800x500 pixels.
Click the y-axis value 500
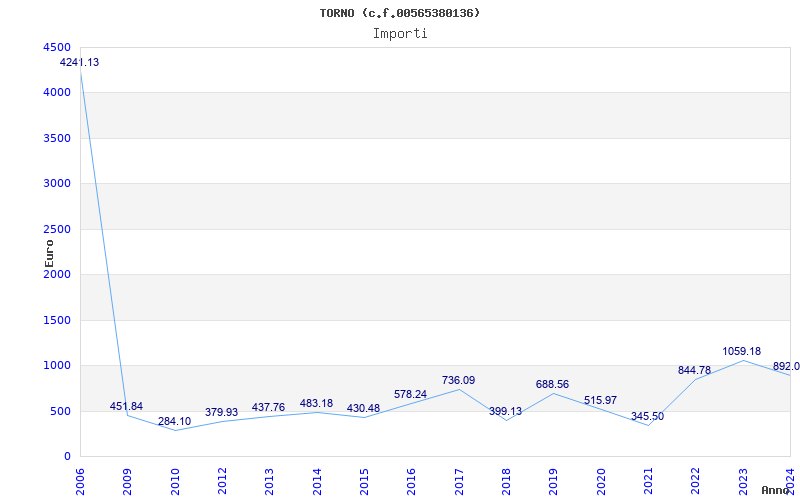(60, 411)
